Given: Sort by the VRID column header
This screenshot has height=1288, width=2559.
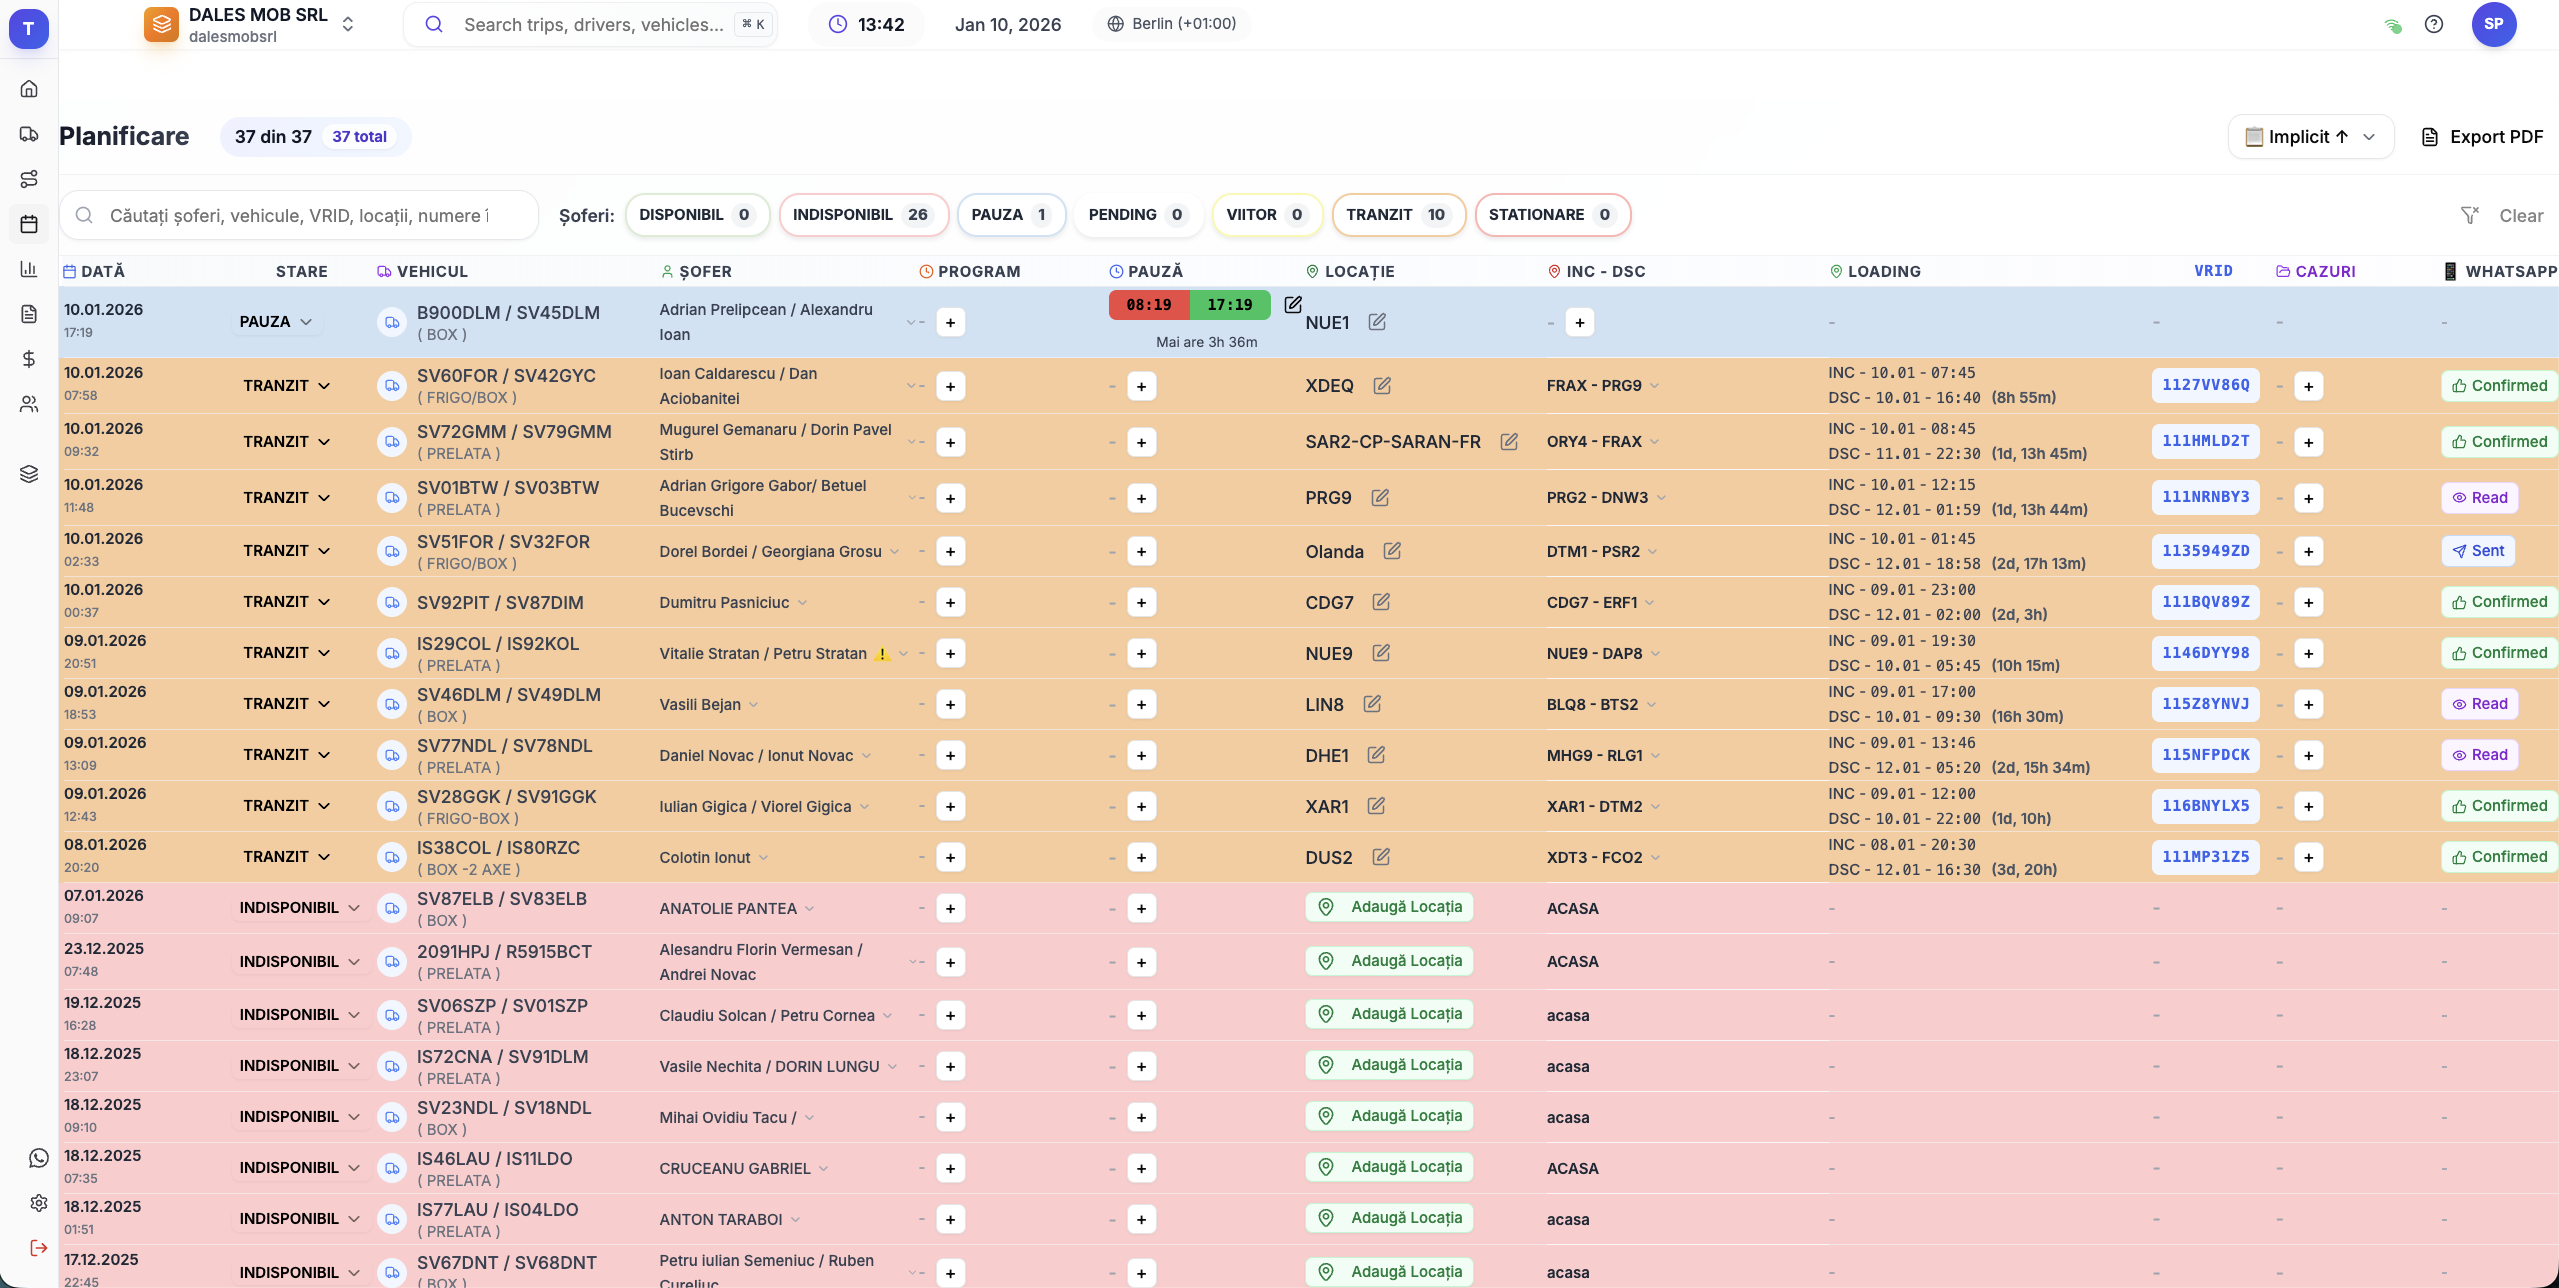Looking at the screenshot, I should [x=2212, y=271].
